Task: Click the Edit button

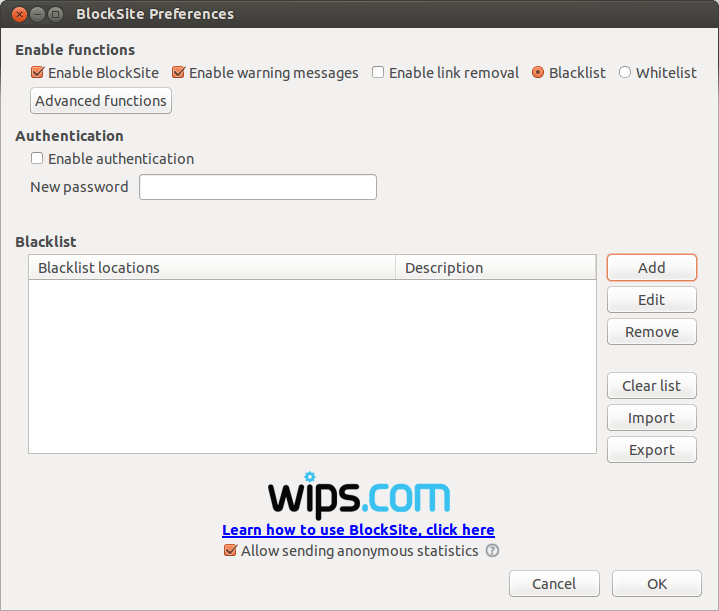Action: tap(652, 300)
